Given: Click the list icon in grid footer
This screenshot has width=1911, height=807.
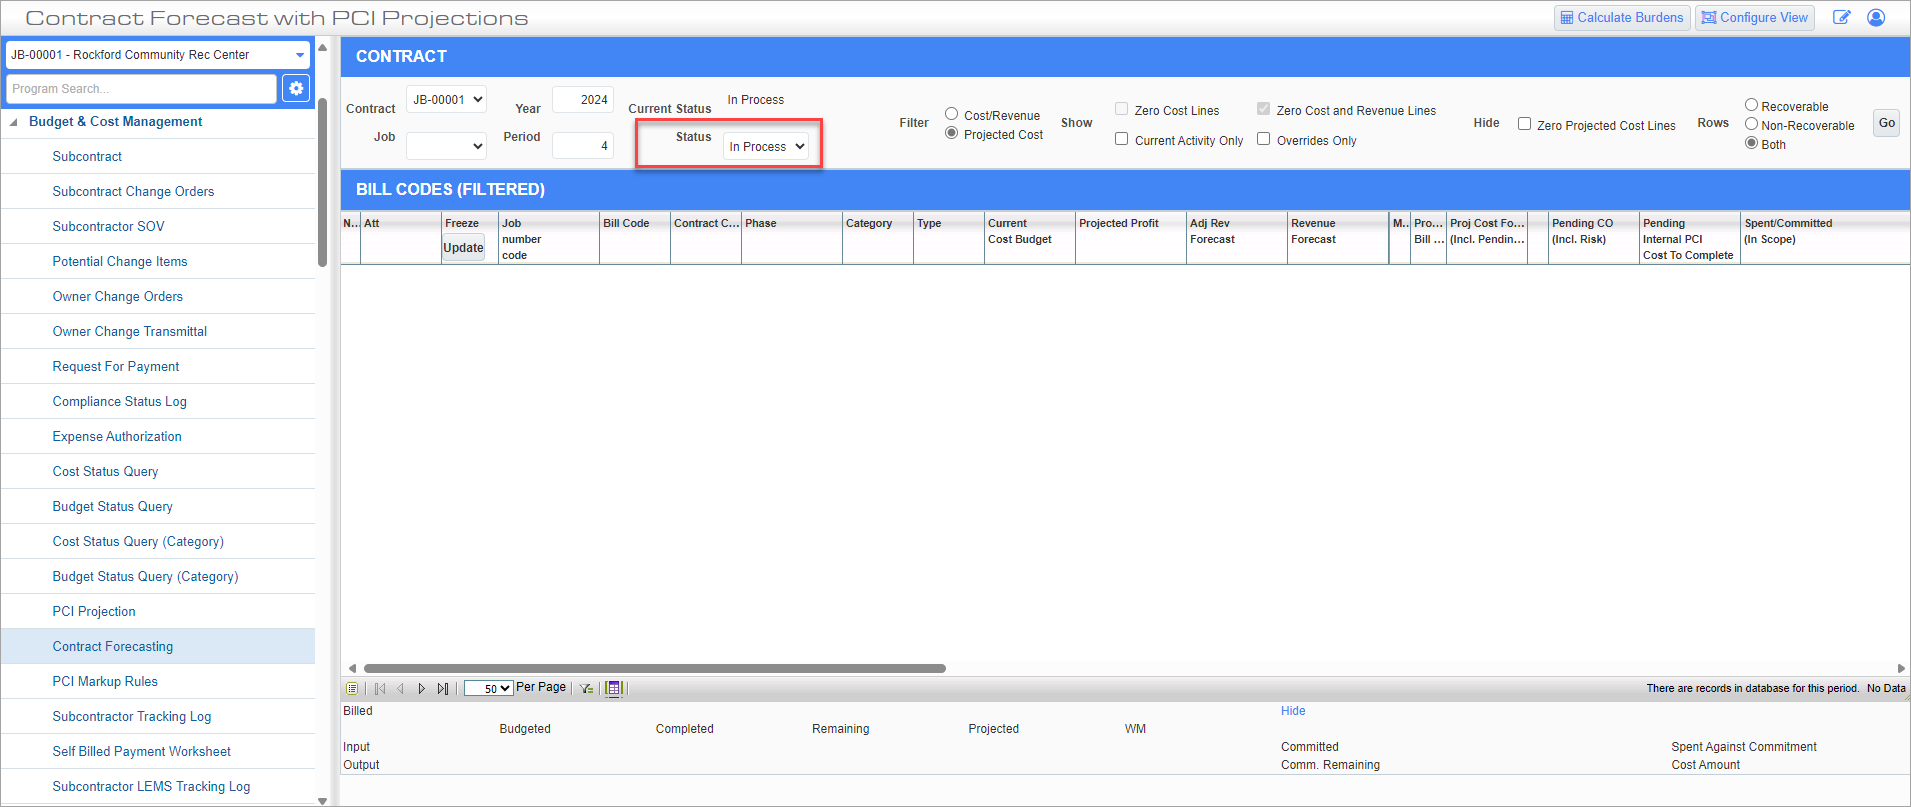Looking at the screenshot, I should point(352,689).
